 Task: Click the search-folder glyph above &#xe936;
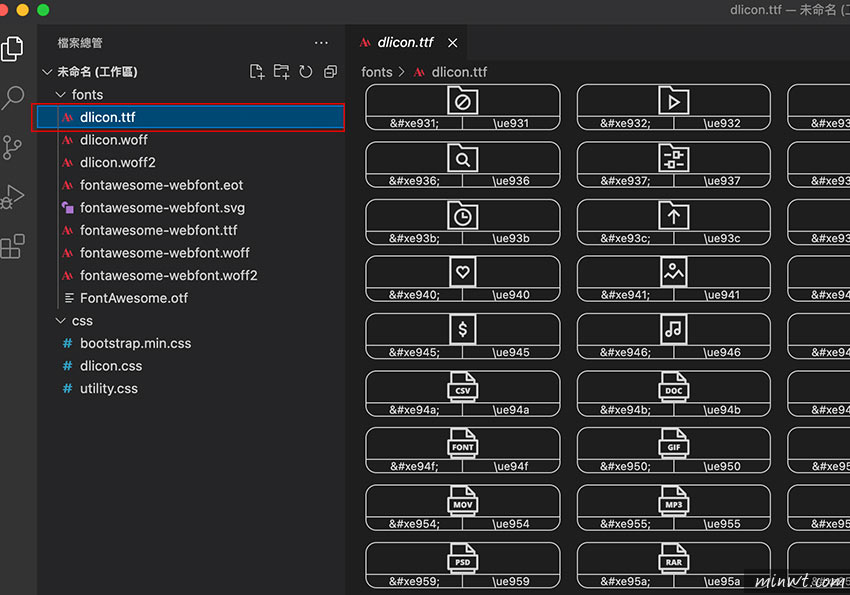coord(462,158)
